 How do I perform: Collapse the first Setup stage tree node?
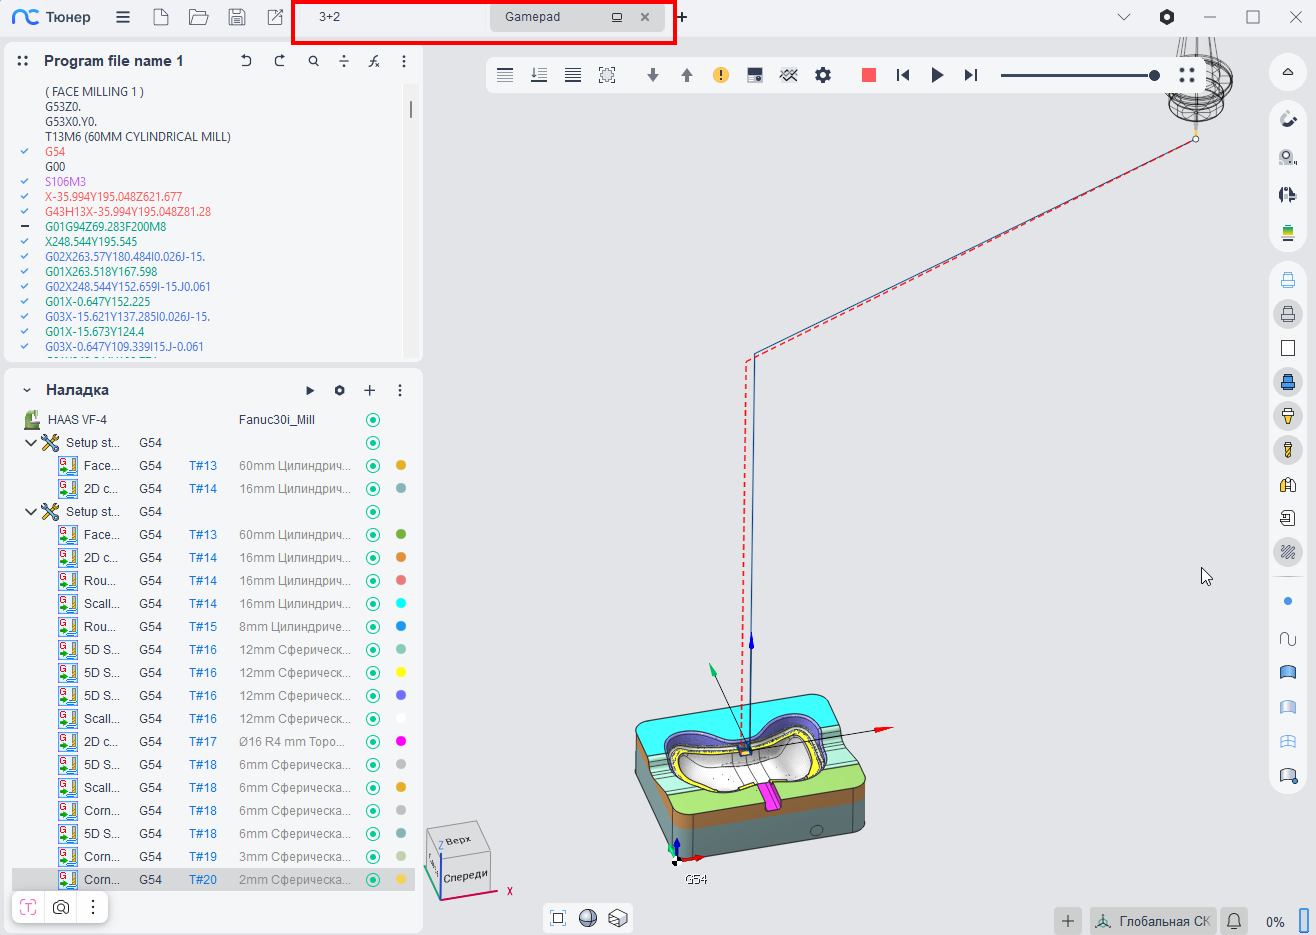pos(31,443)
